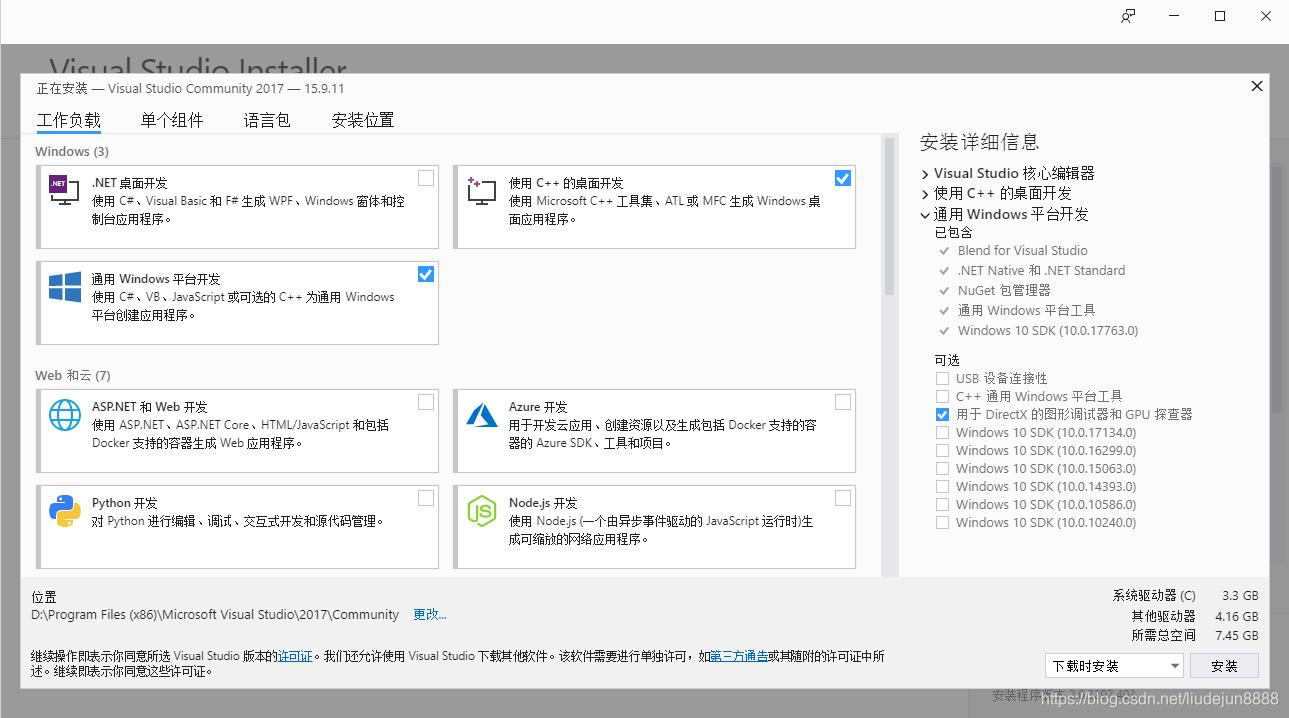Click the .NET desktop development icon

[x=64, y=189]
